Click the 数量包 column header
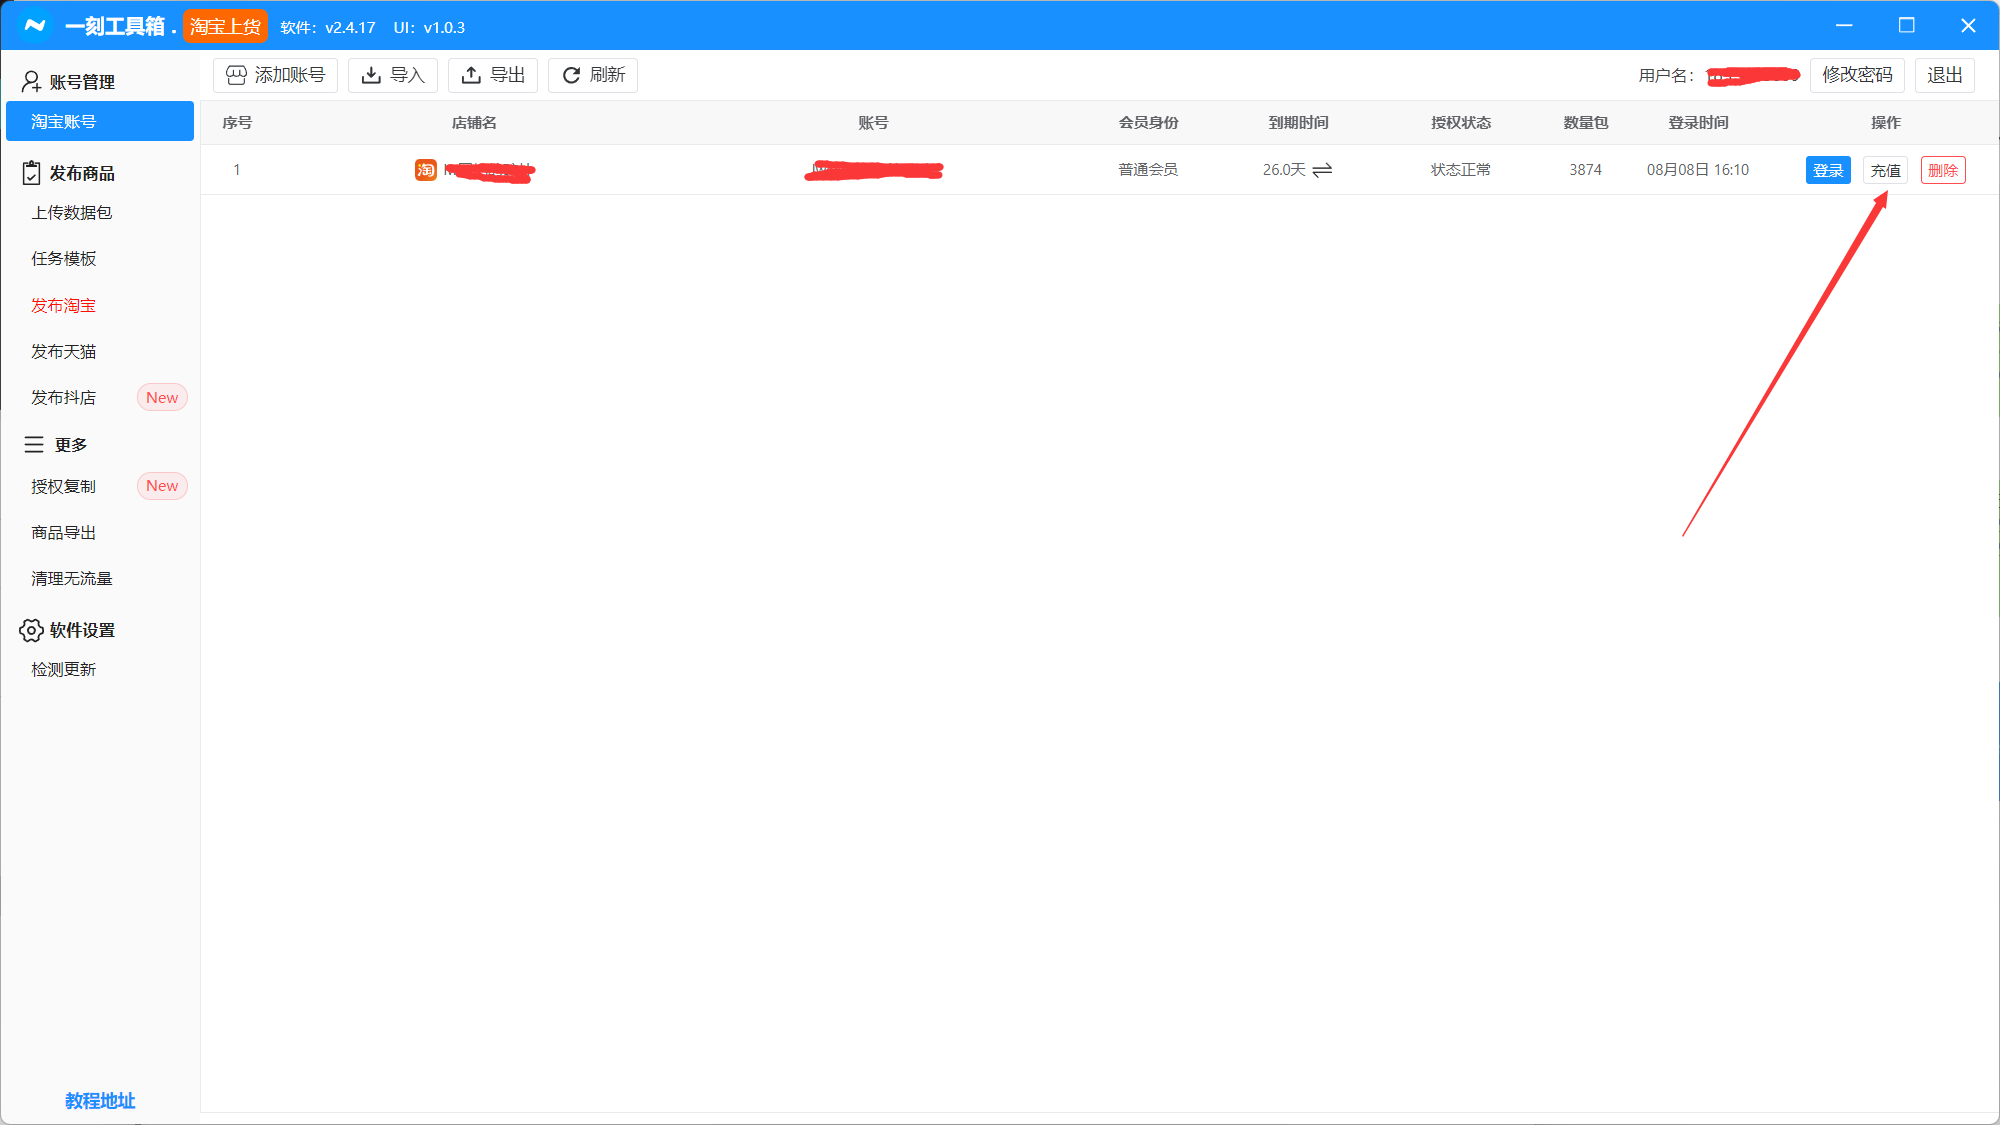This screenshot has width=2000, height=1125. 1586,122
